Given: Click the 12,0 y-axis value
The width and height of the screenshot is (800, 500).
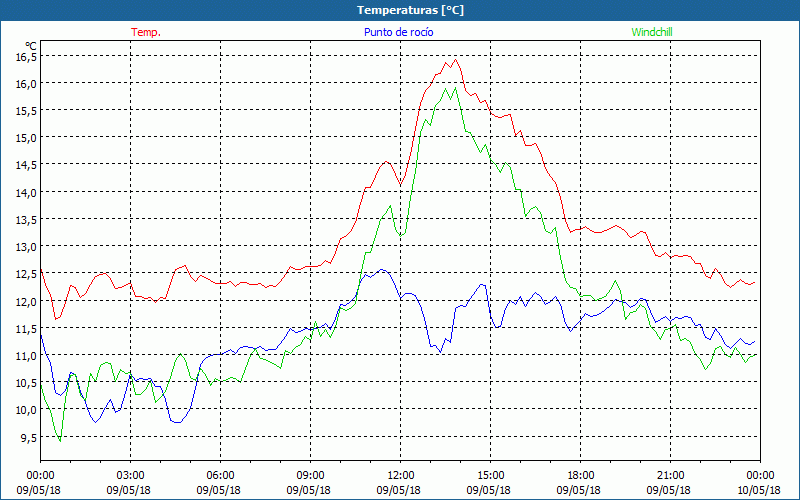Looking at the screenshot, I should (x=26, y=301).
